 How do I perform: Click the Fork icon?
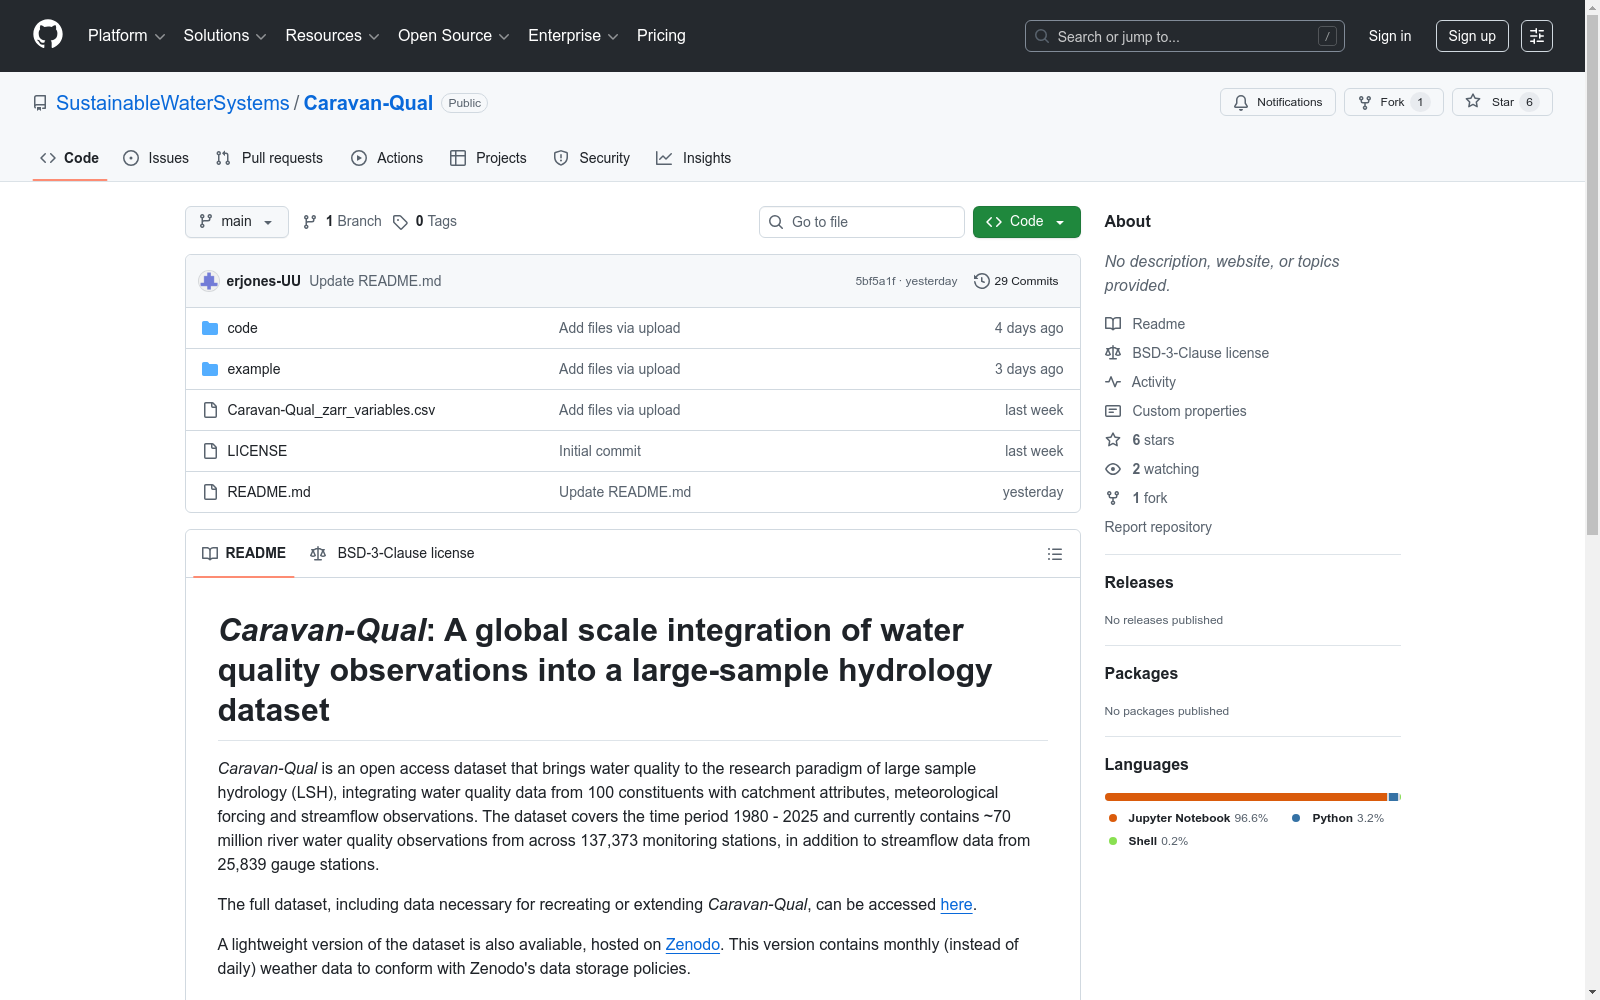coord(1365,102)
